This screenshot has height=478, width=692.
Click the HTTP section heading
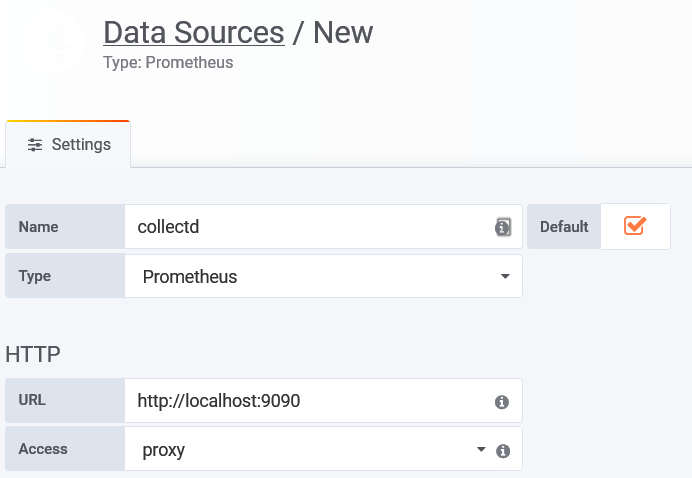pyautogui.click(x=33, y=354)
